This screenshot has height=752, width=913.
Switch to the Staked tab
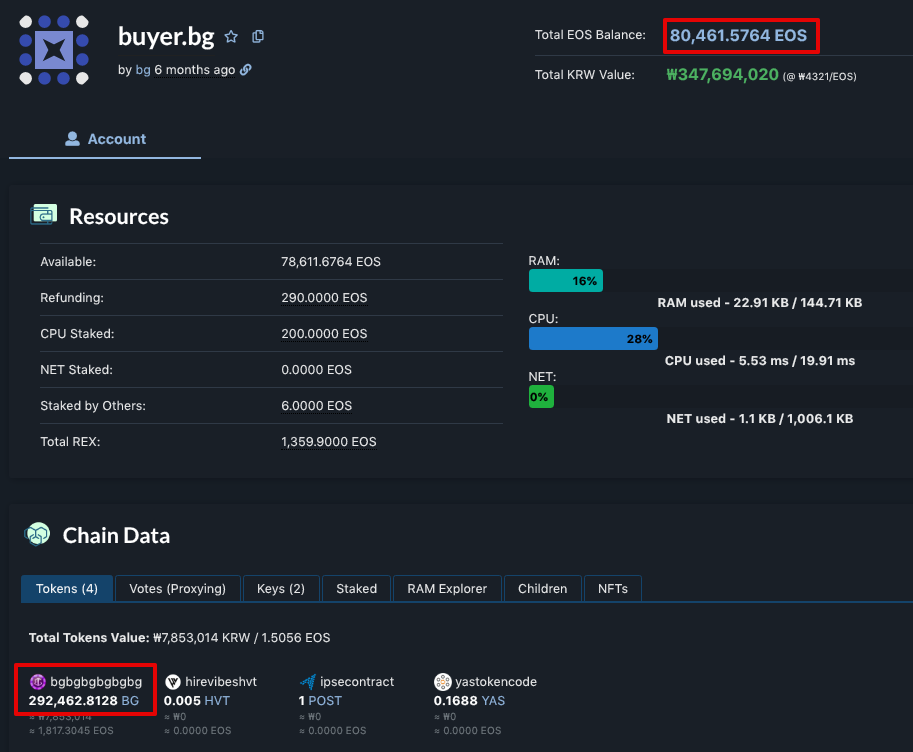356,588
